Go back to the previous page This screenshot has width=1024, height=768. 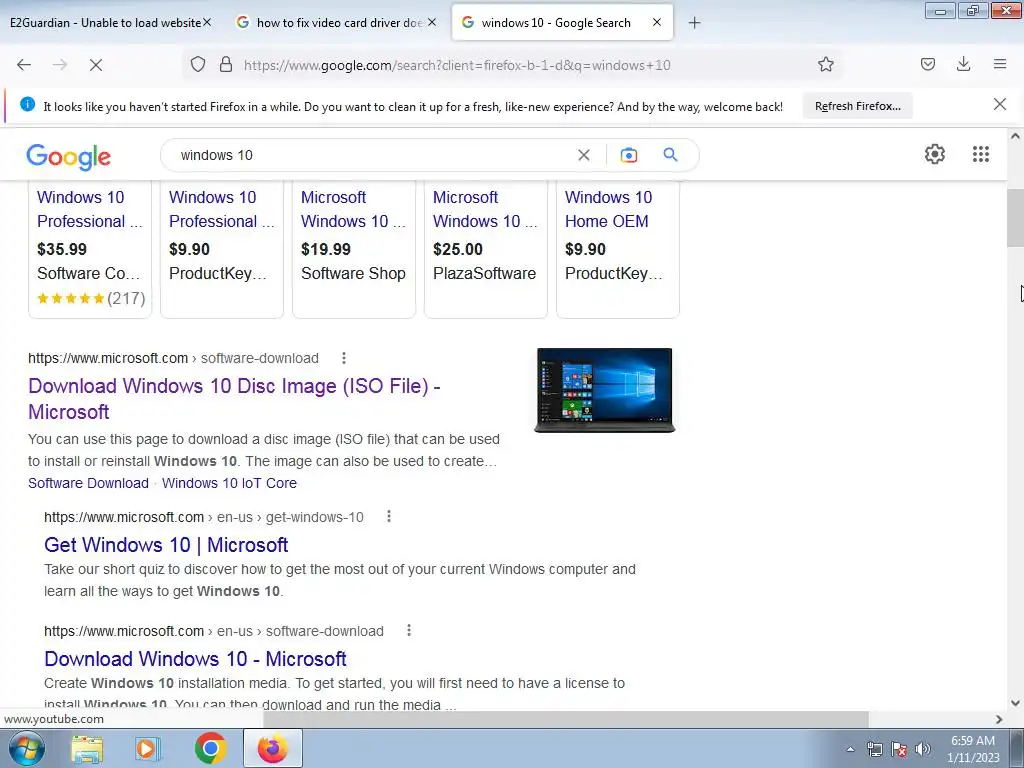(24, 65)
